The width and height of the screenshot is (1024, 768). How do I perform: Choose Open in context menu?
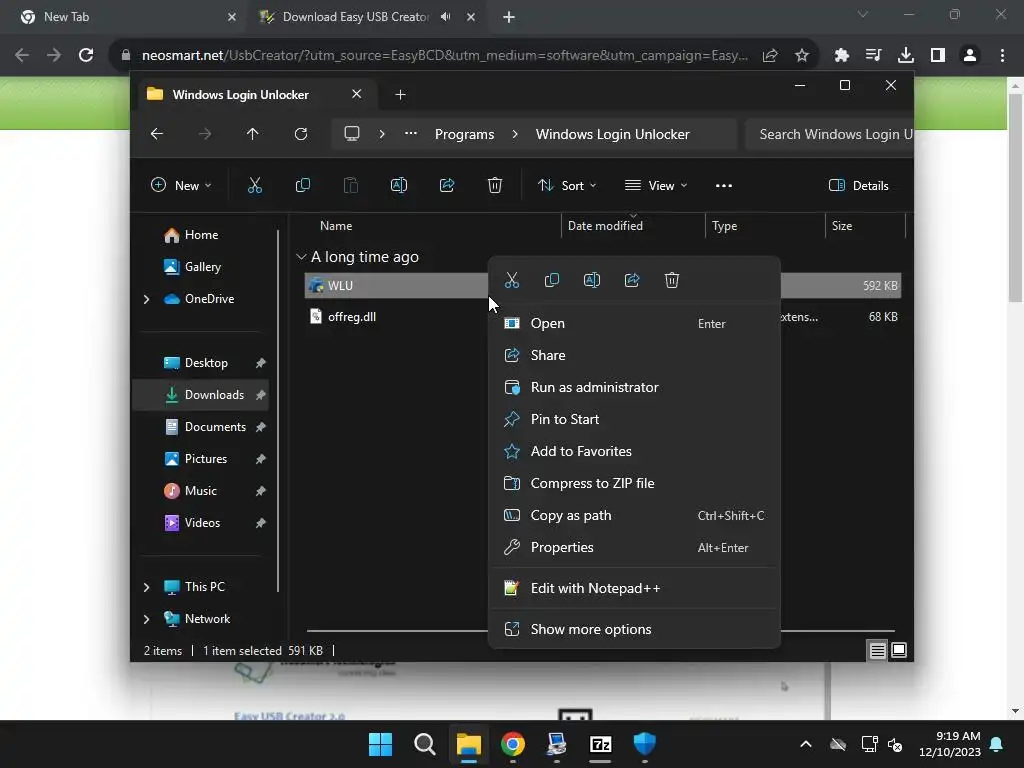[x=634, y=323]
